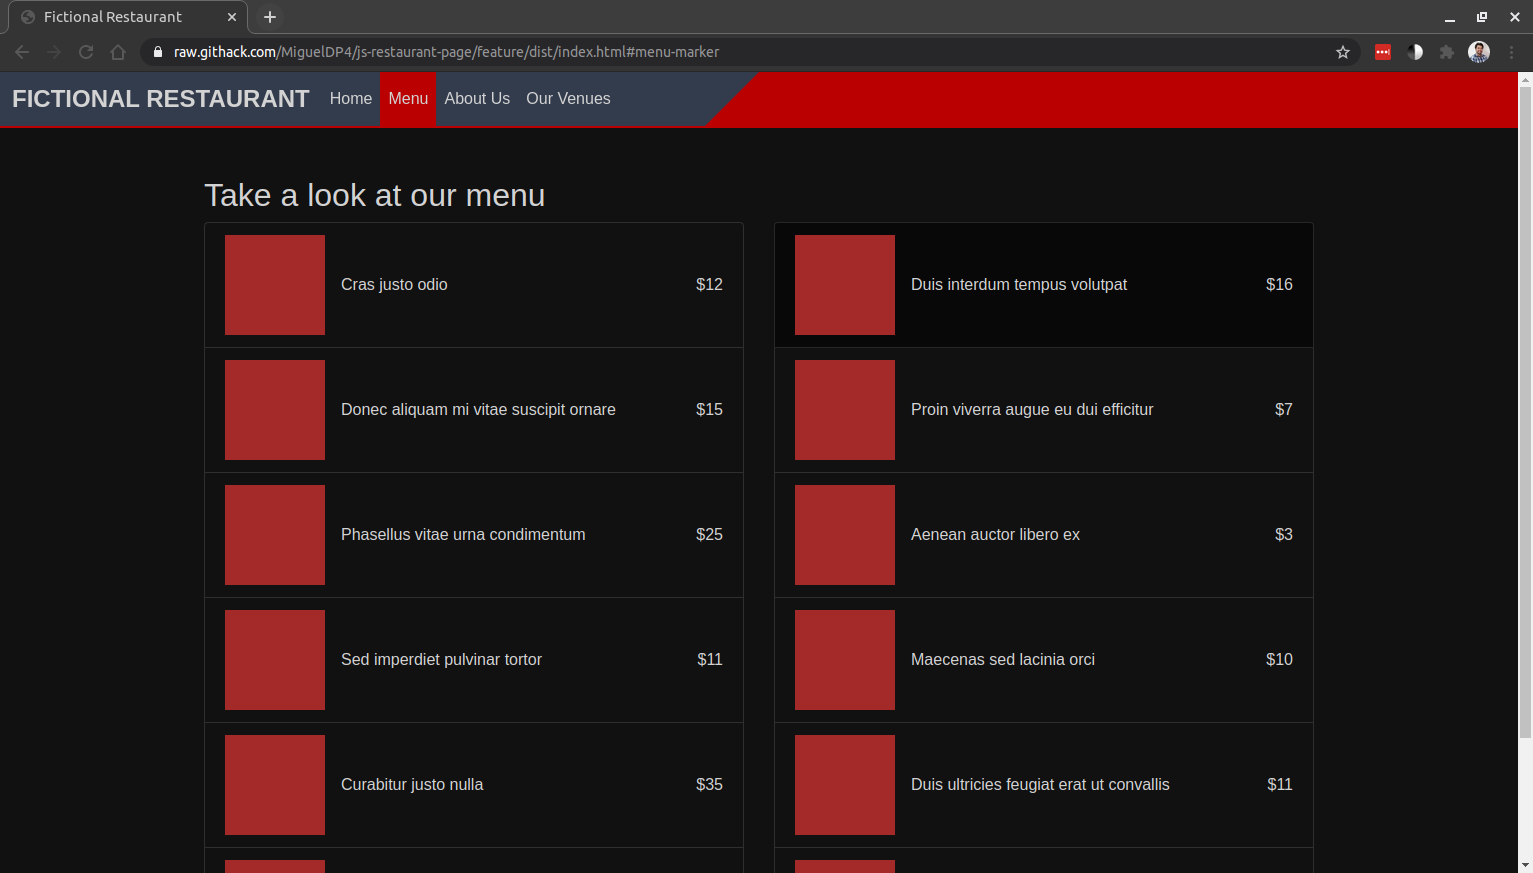Click the browser back arrow

tap(22, 52)
